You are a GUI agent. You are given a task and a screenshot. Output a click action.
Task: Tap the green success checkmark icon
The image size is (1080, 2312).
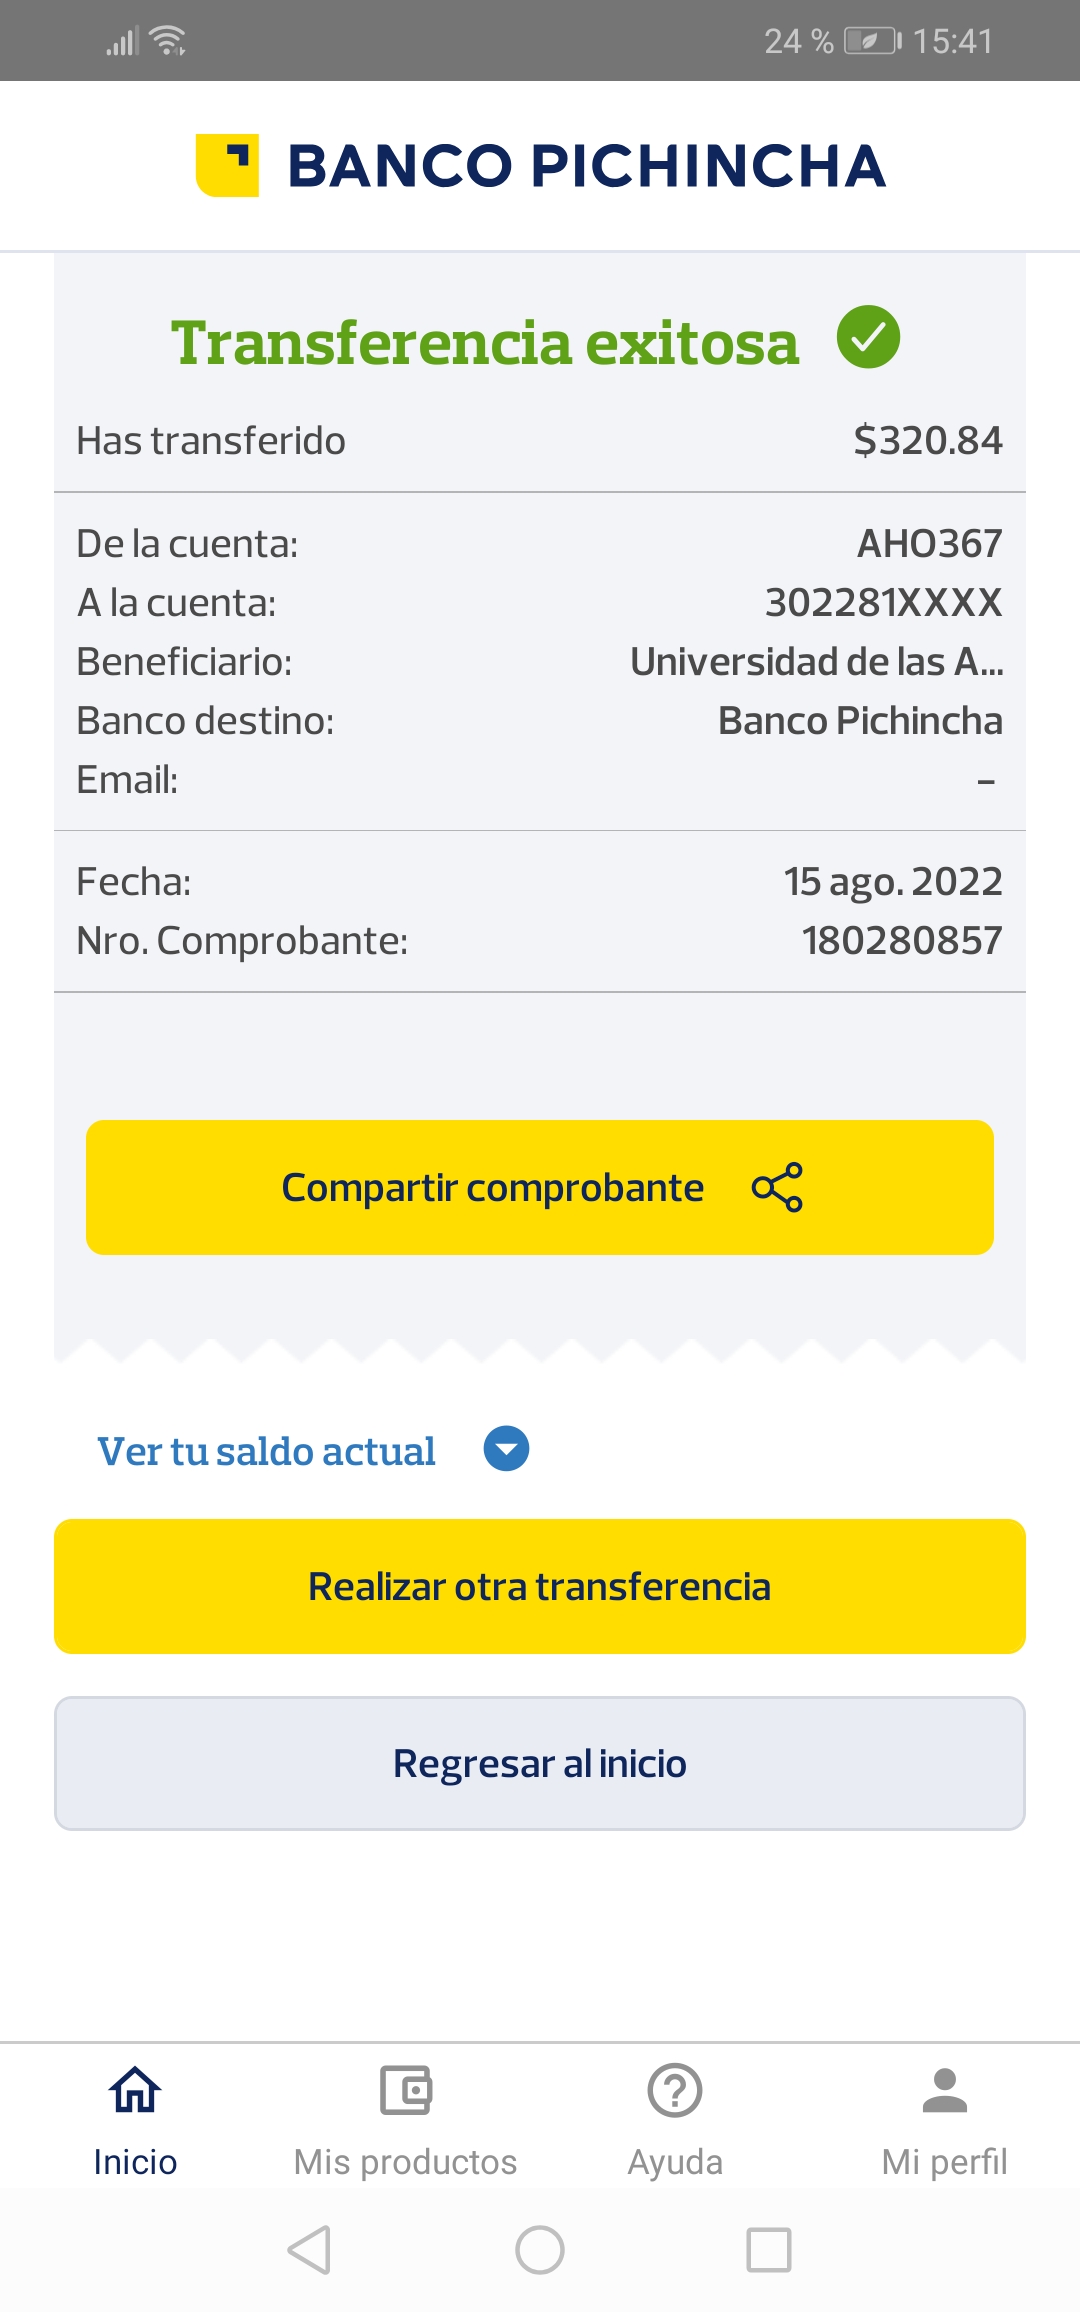tap(868, 337)
